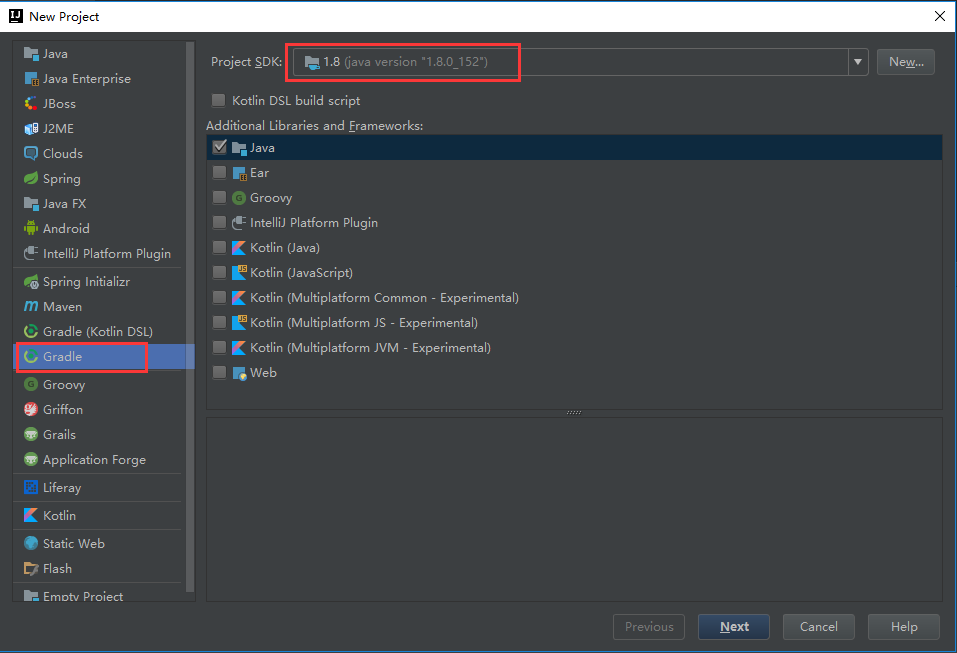Screen dimensions: 957x653
Task: Select the Grails icon
Action: tap(31, 435)
